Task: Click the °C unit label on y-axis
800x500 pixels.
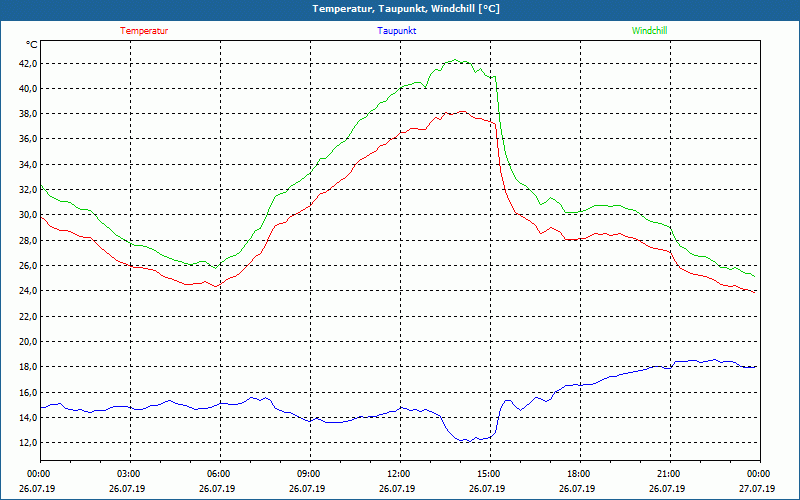Action: pos(31,45)
